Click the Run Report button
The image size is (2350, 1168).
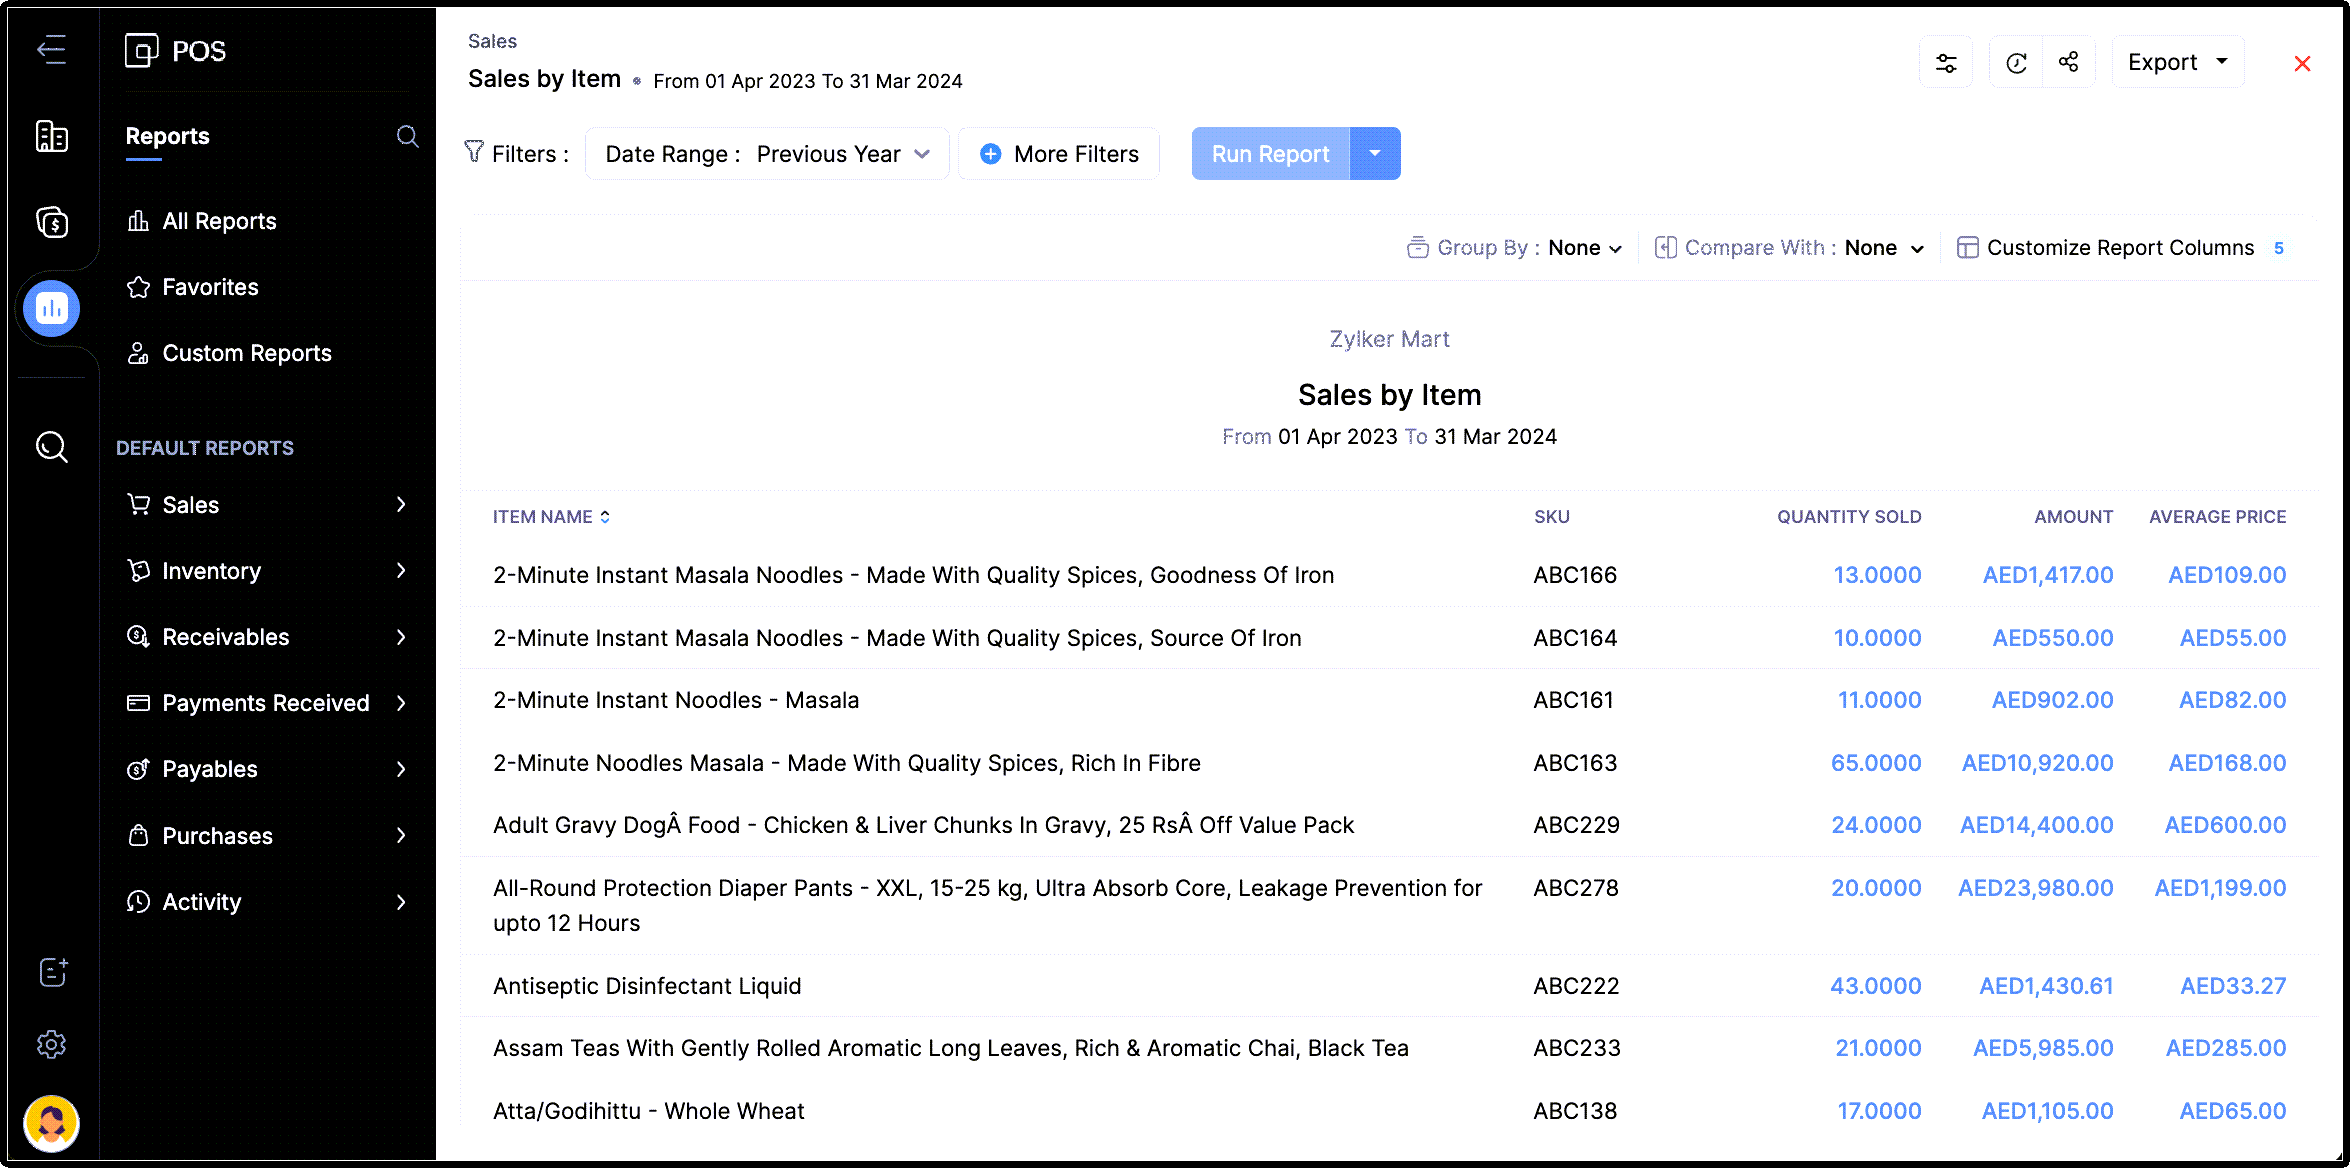pyautogui.click(x=1270, y=154)
